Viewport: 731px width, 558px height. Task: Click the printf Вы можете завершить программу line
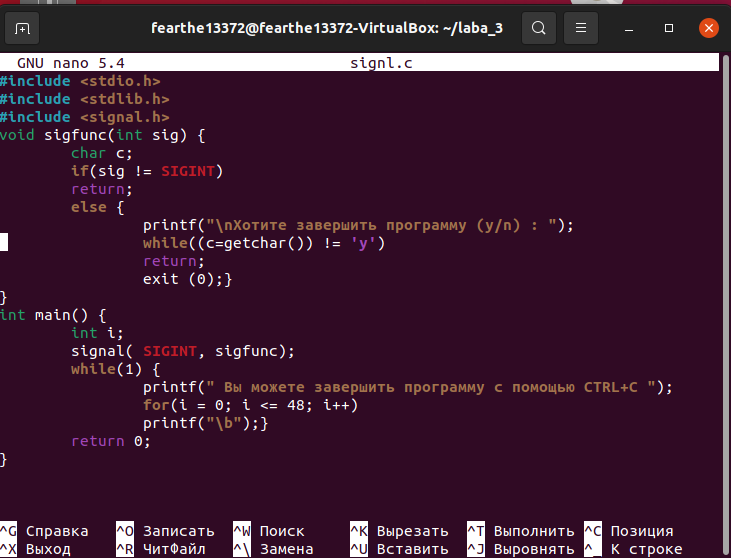[x=407, y=387]
